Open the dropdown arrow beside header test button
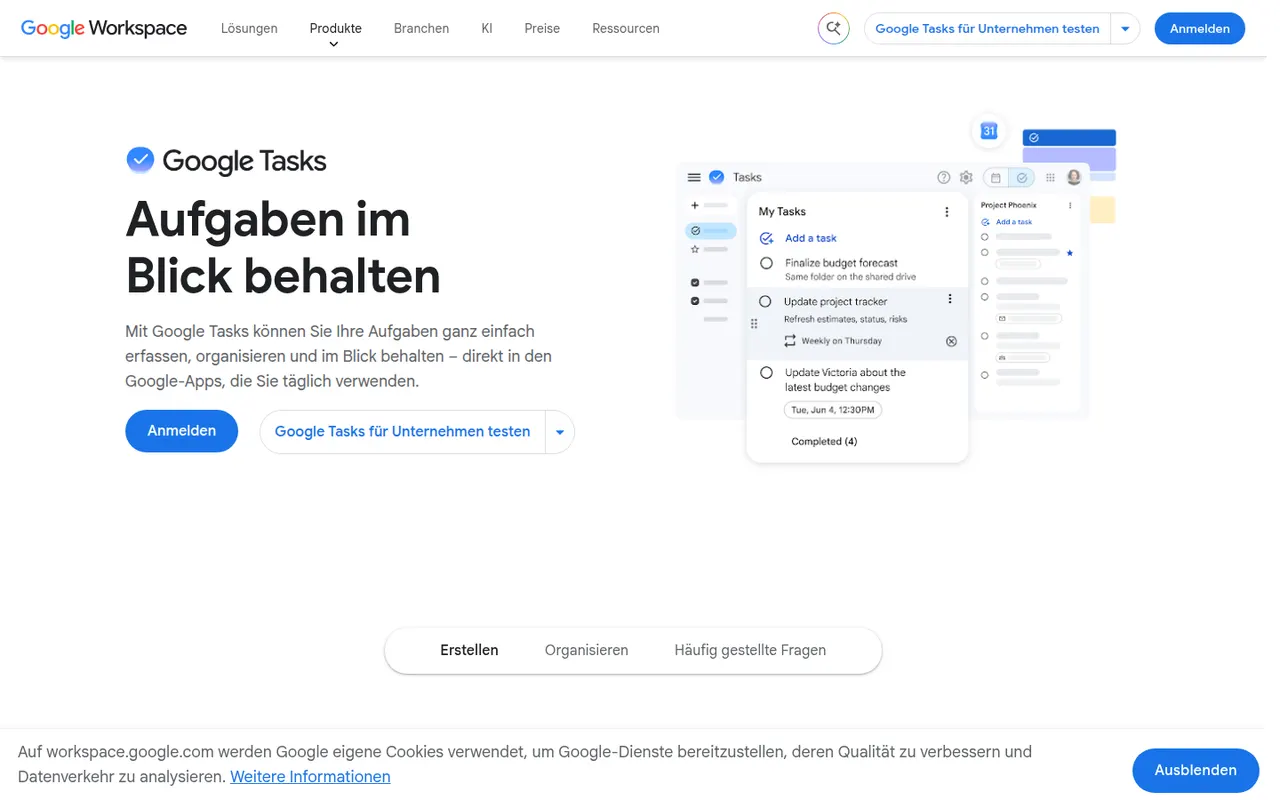Image resolution: width=1280 pixels, height=800 pixels. tap(1125, 29)
